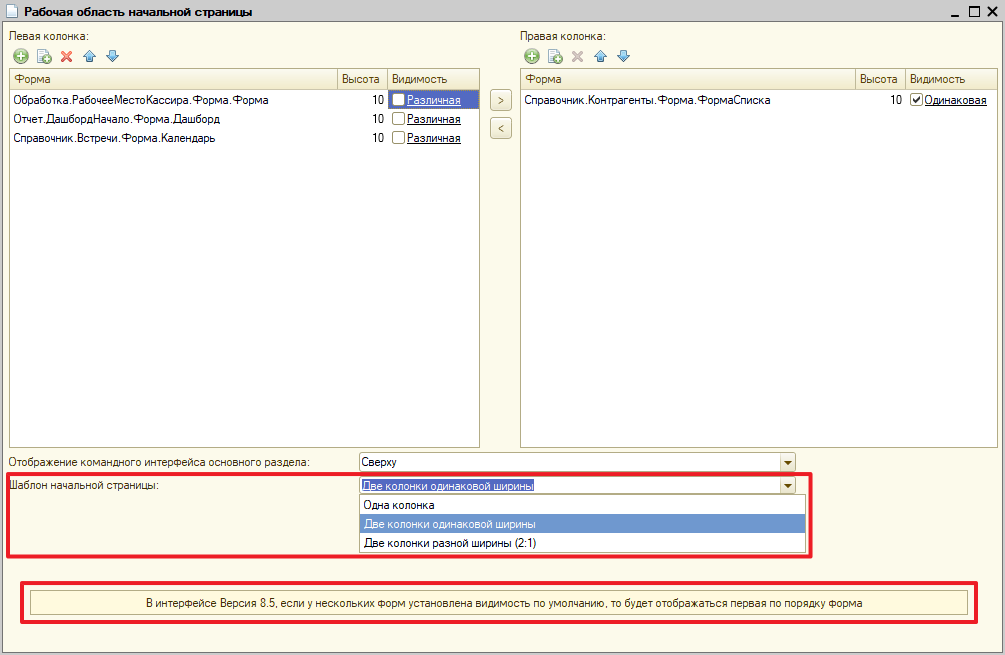Click the grey Delete icon in right column toolbar

[x=577, y=56]
